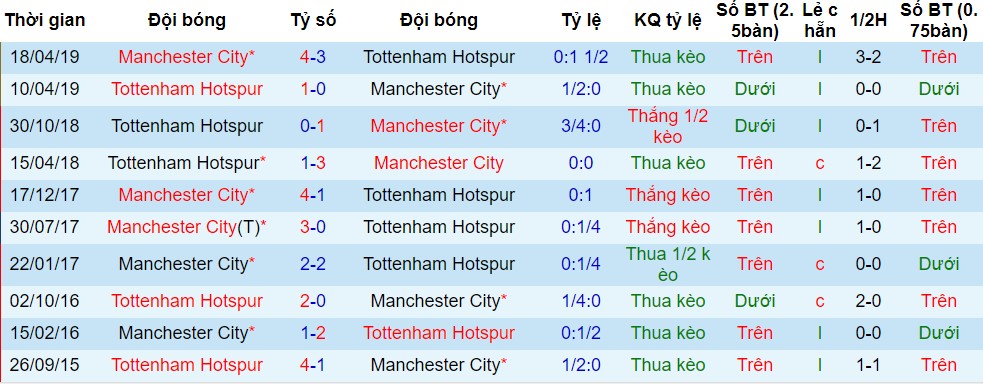The height and width of the screenshot is (384, 983).
Task: Click the '1/2H' column header
Action: pyautogui.click(x=868, y=20)
